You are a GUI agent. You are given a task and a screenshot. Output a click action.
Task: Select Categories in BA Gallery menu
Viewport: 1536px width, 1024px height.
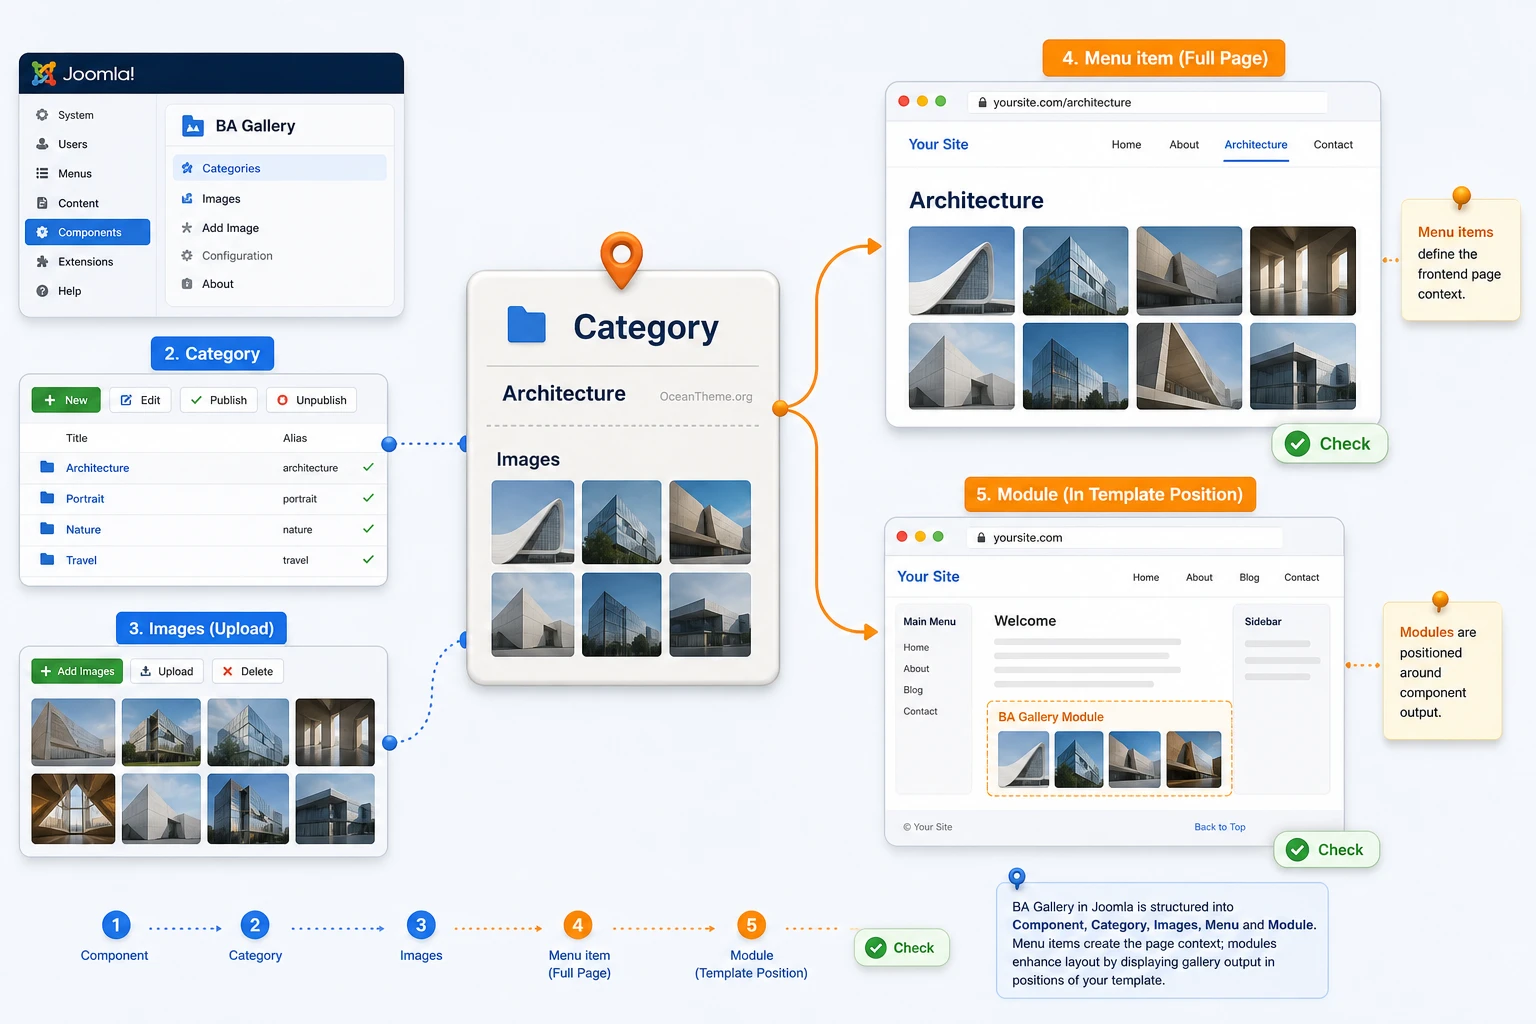(x=280, y=168)
